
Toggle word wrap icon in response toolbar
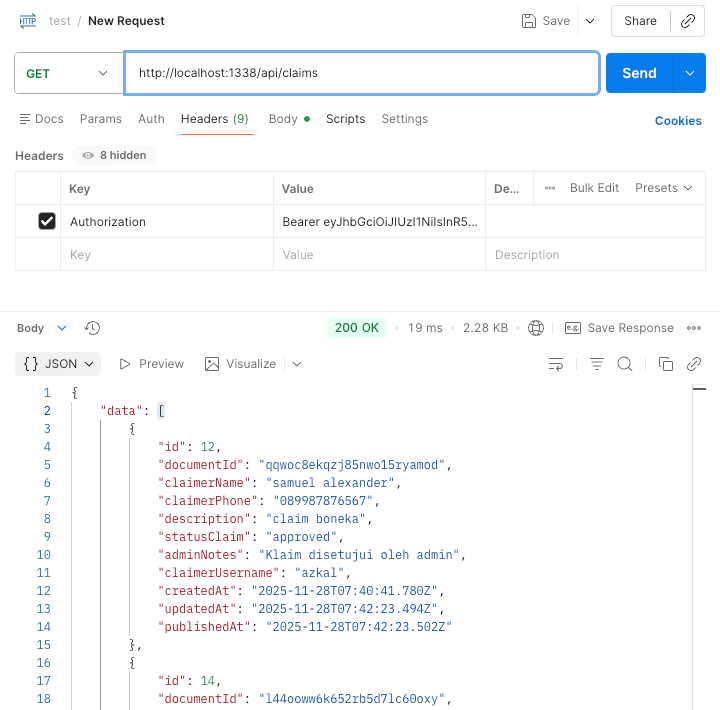(556, 364)
